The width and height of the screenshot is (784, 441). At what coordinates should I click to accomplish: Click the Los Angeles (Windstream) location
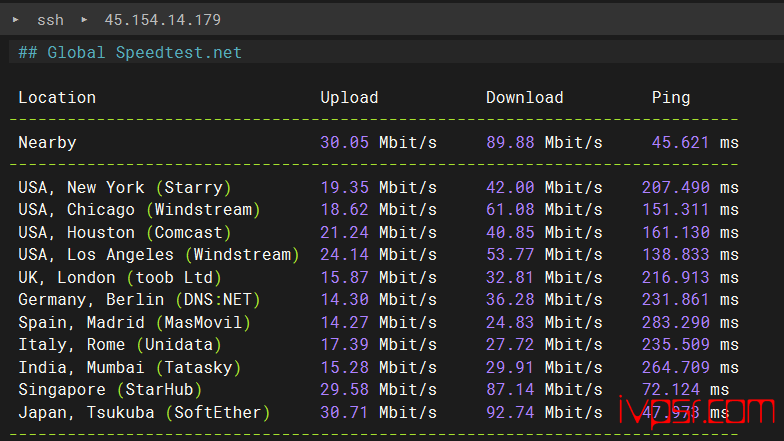(x=158, y=255)
